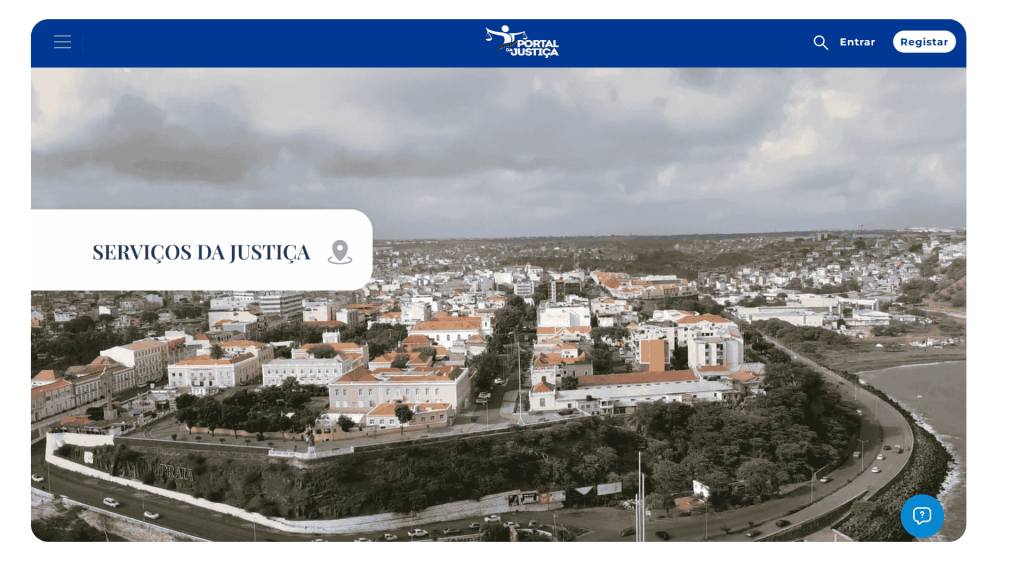
Task: Open the Serviços da Justiça white banner
Action: pos(200,250)
